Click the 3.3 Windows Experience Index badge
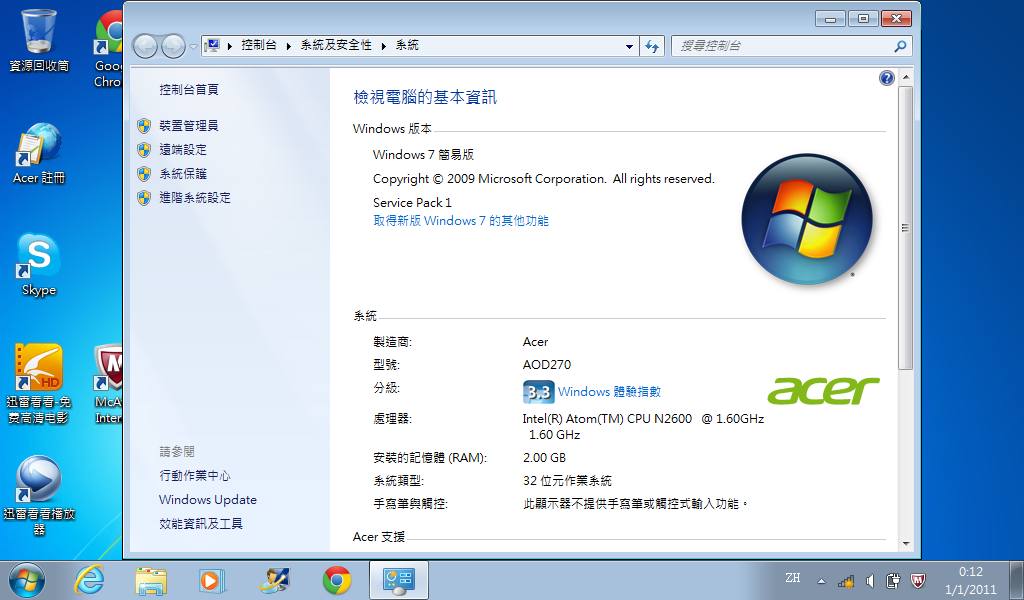Viewport: 1024px width, 600px height. point(538,392)
